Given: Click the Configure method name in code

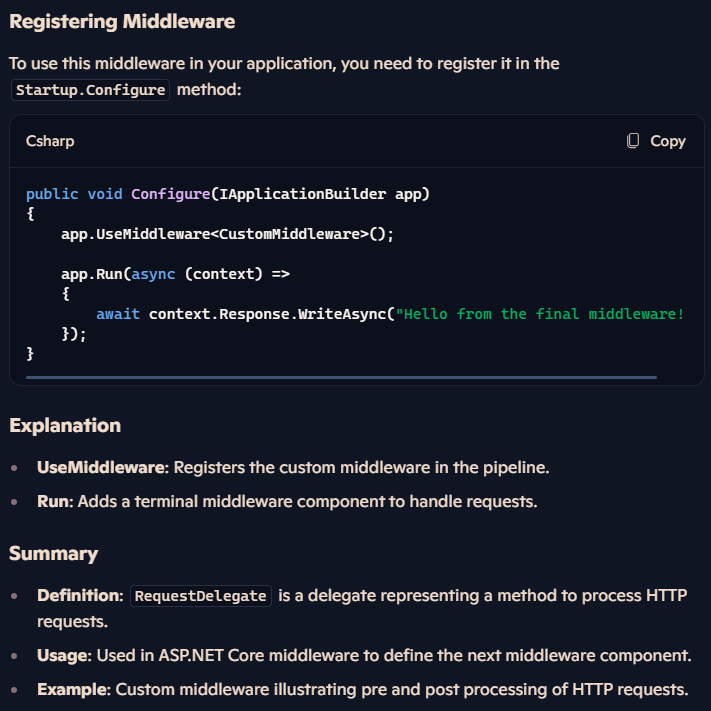Looking at the screenshot, I should [x=170, y=194].
